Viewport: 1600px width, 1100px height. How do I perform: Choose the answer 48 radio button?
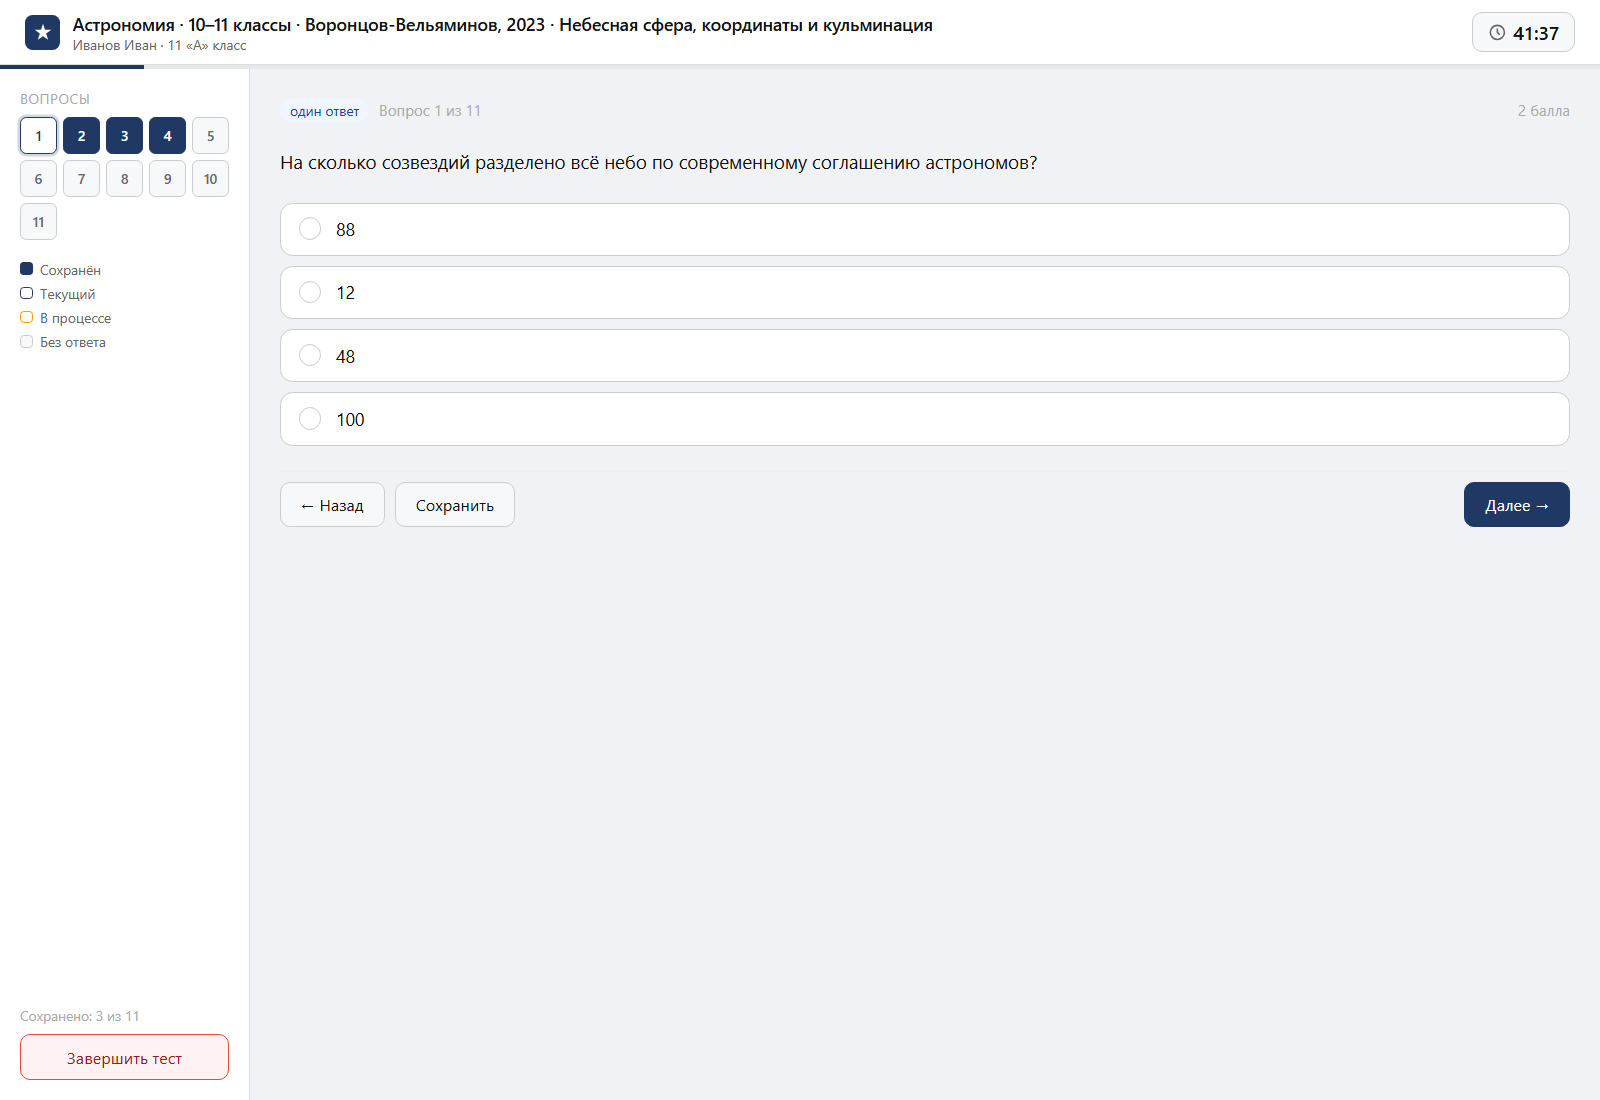(x=310, y=355)
